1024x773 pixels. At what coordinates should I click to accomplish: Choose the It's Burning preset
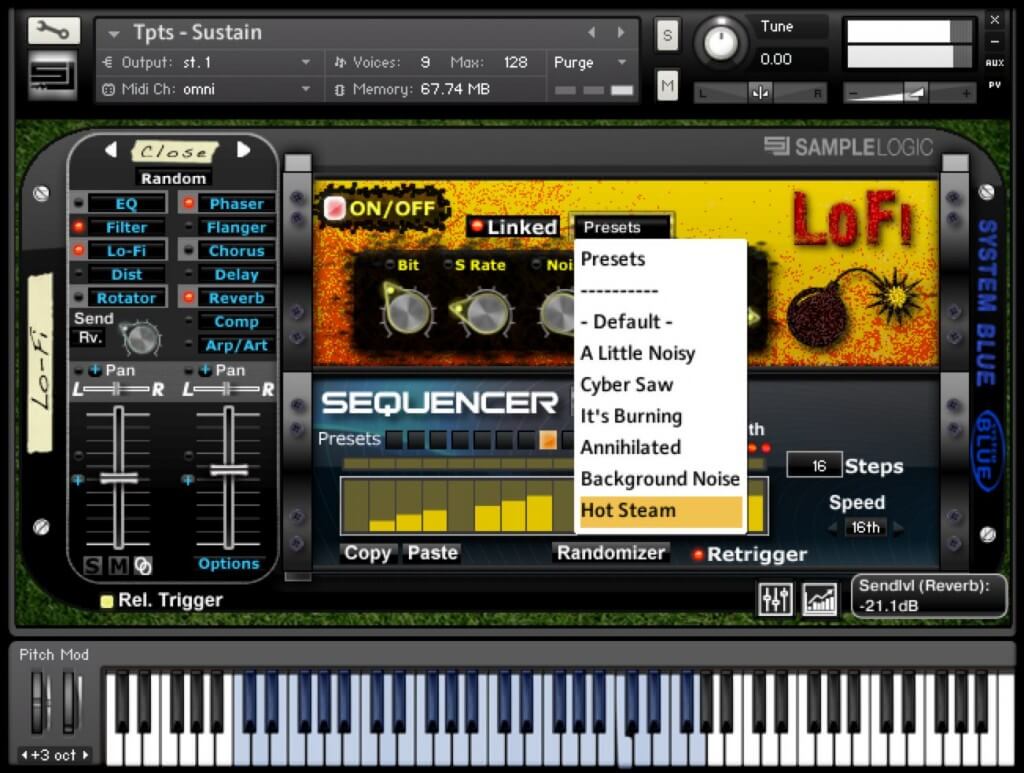660,416
